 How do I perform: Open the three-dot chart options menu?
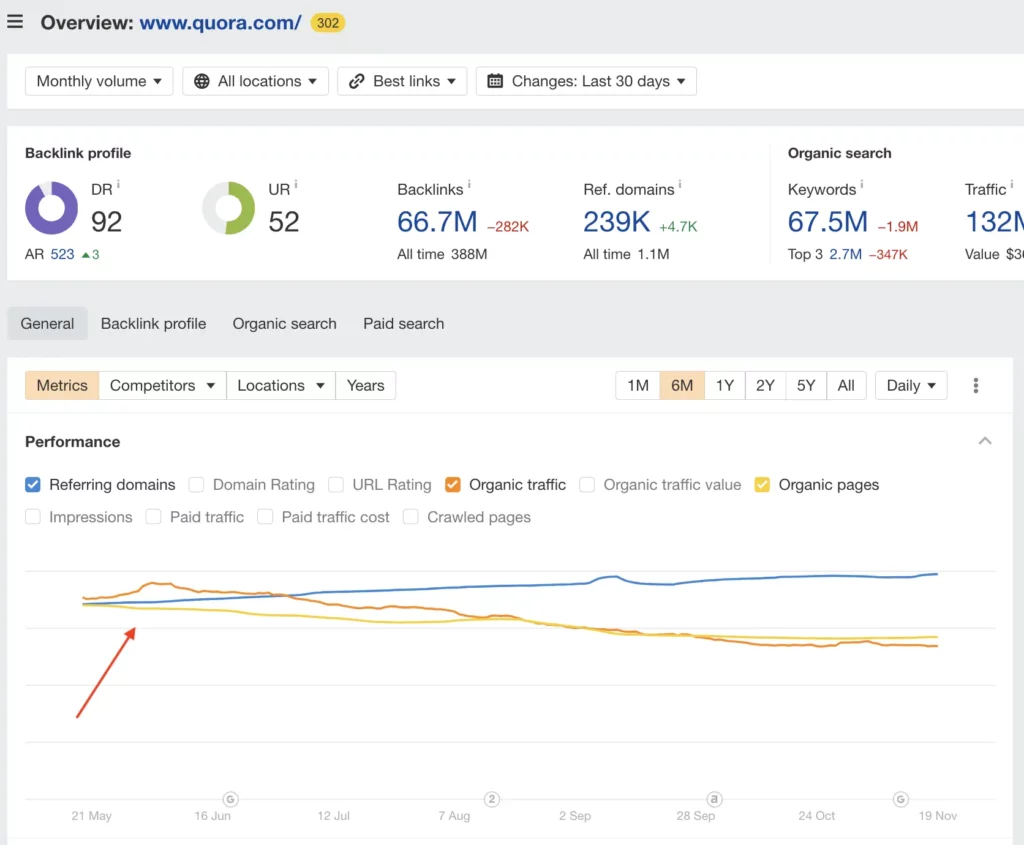pyautogui.click(x=976, y=386)
